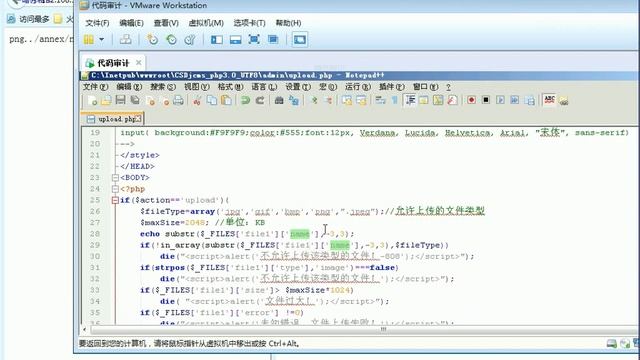Open Notepad++ 搜索(S) menu
Screen dimensions: 640x360
(163, 87)
